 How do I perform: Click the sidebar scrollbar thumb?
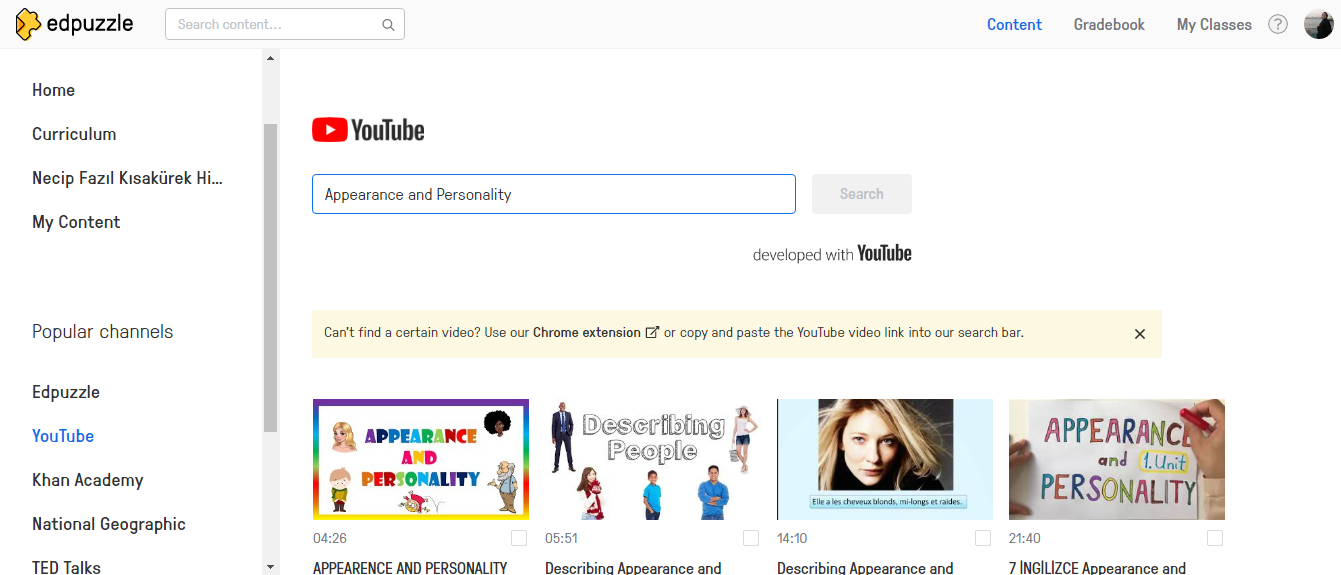coord(270,278)
